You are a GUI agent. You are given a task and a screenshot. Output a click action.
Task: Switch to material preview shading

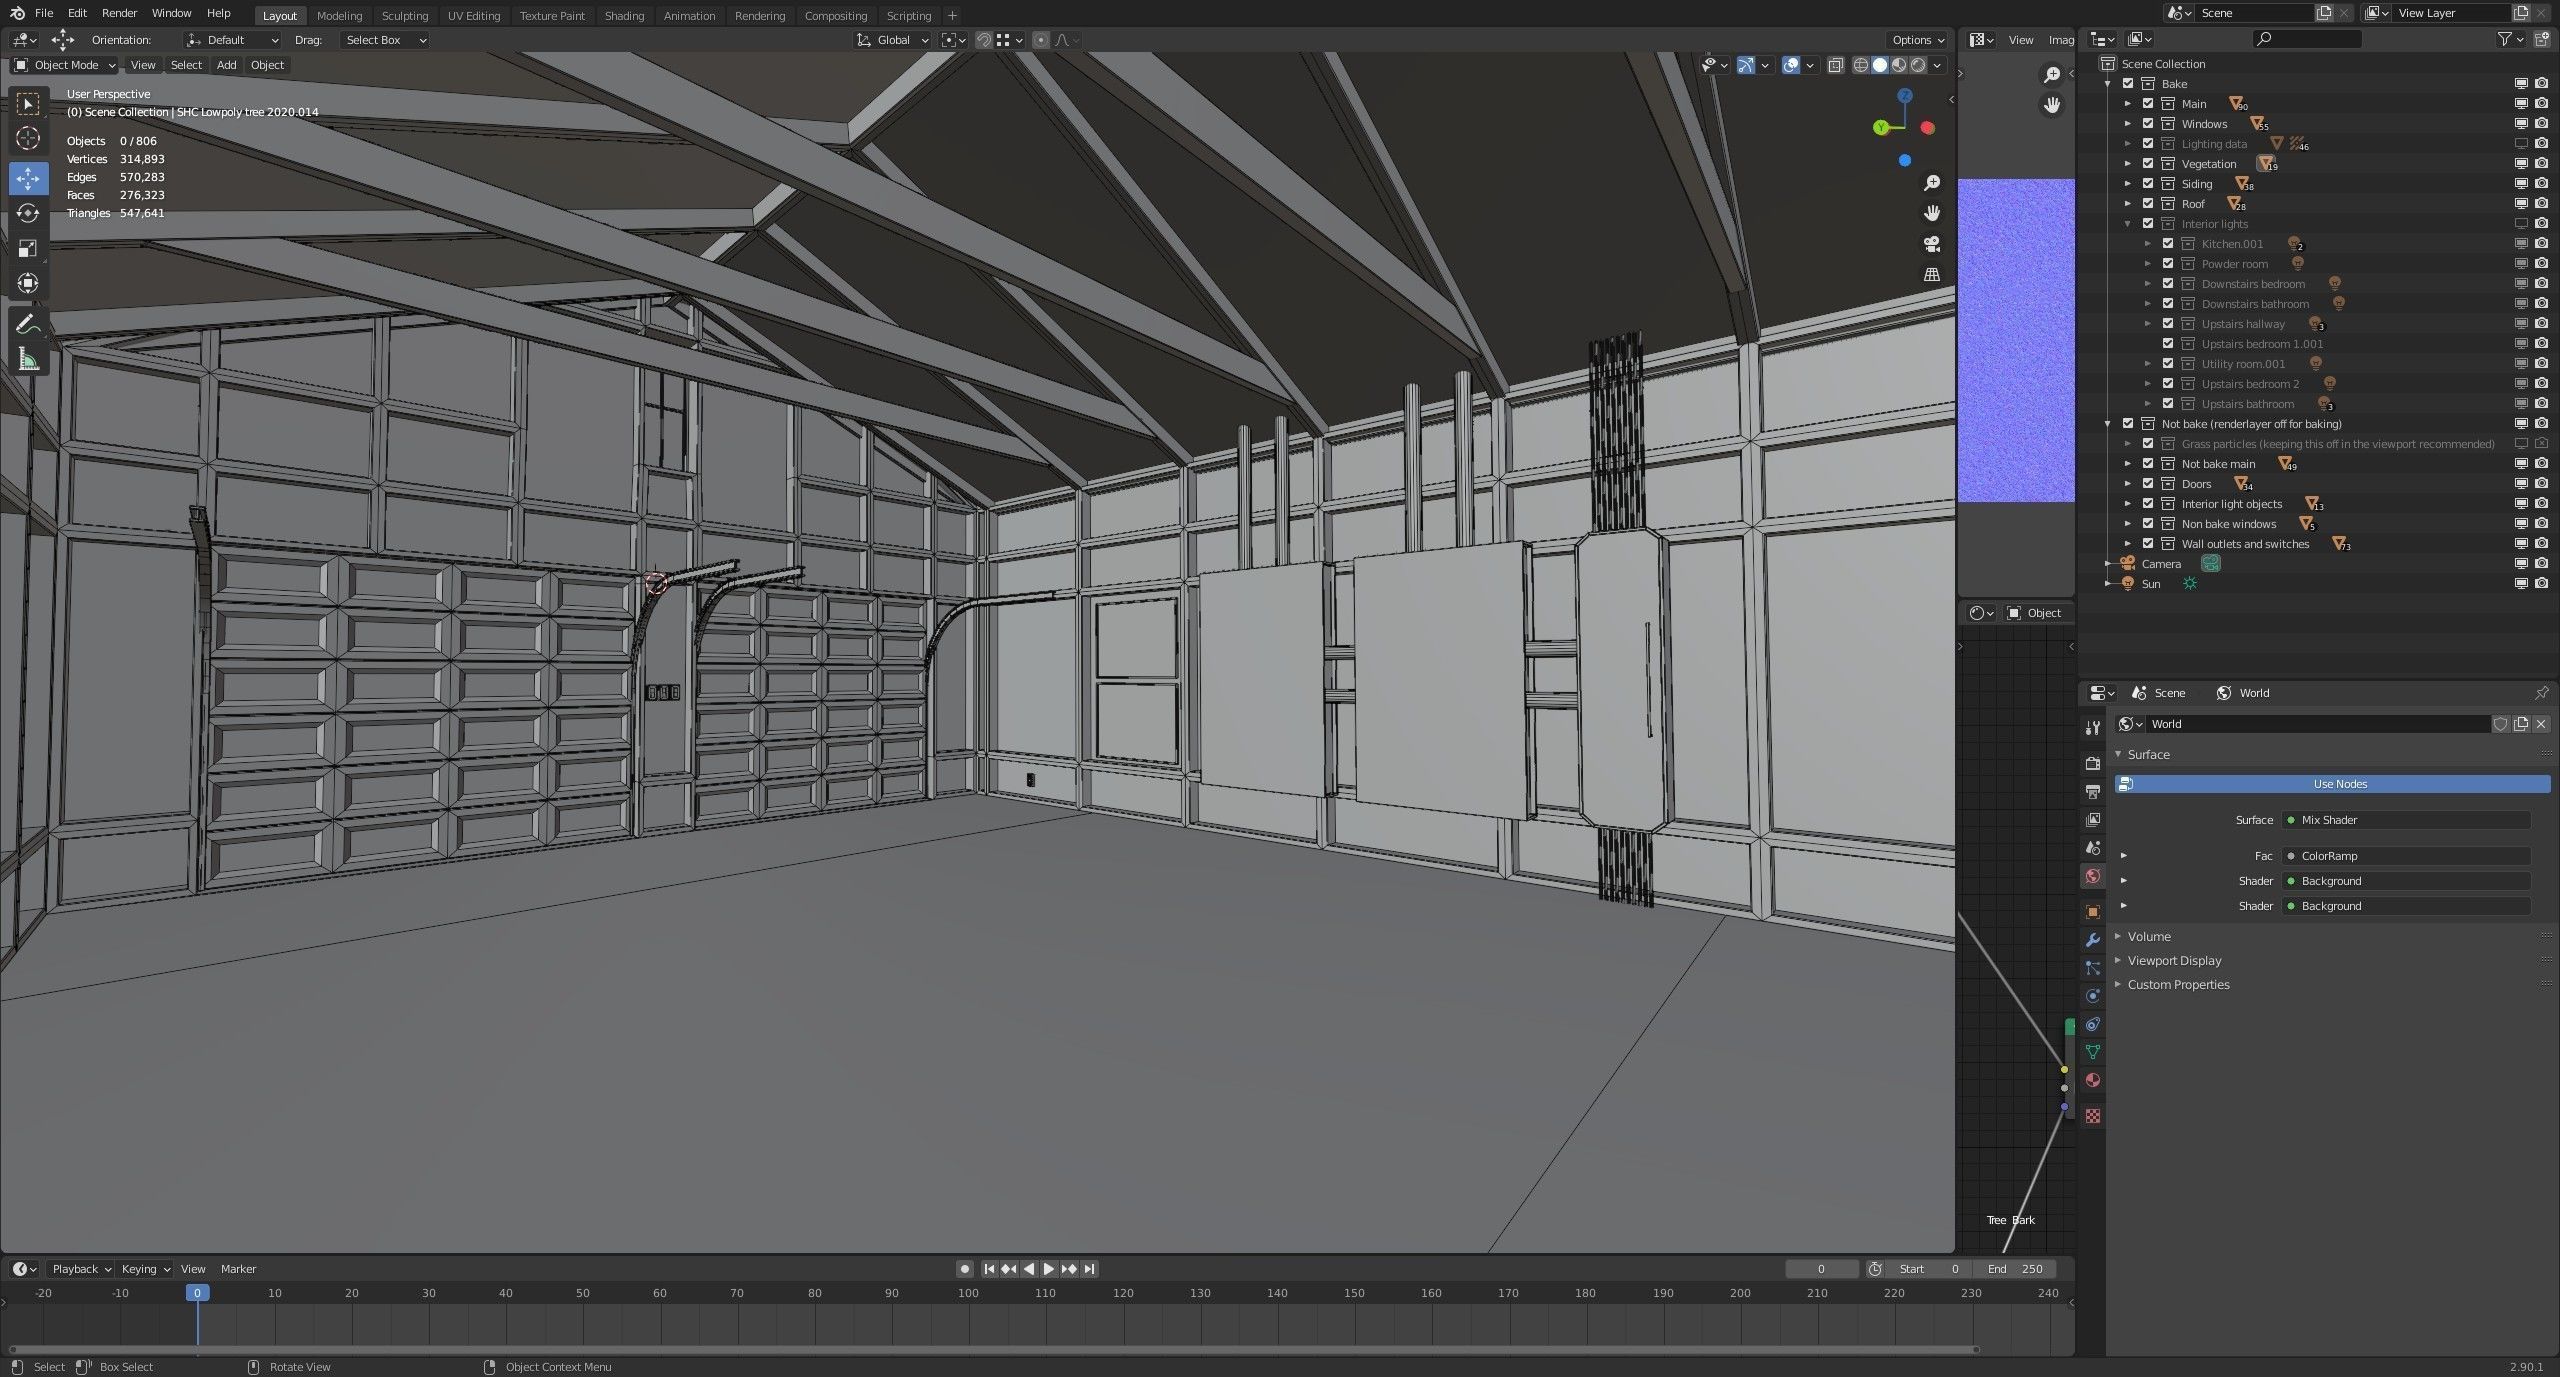[1899, 65]
